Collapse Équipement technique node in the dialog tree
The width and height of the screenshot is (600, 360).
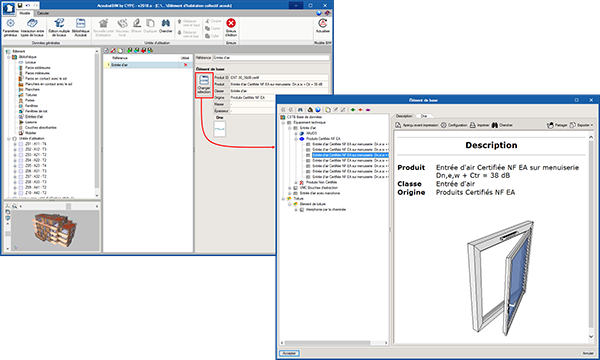pyautogui.click(x=284, y=122)
